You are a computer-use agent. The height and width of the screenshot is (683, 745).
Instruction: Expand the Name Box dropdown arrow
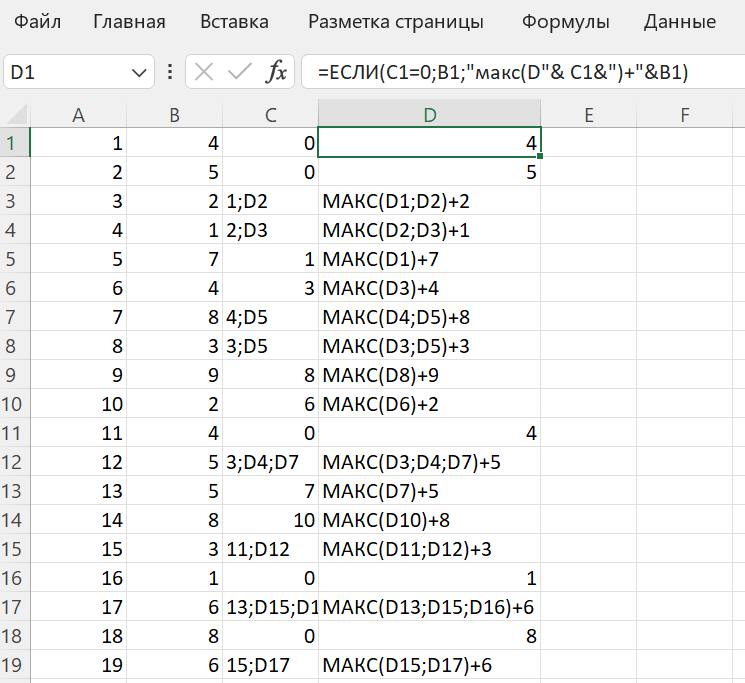point(138,73)
